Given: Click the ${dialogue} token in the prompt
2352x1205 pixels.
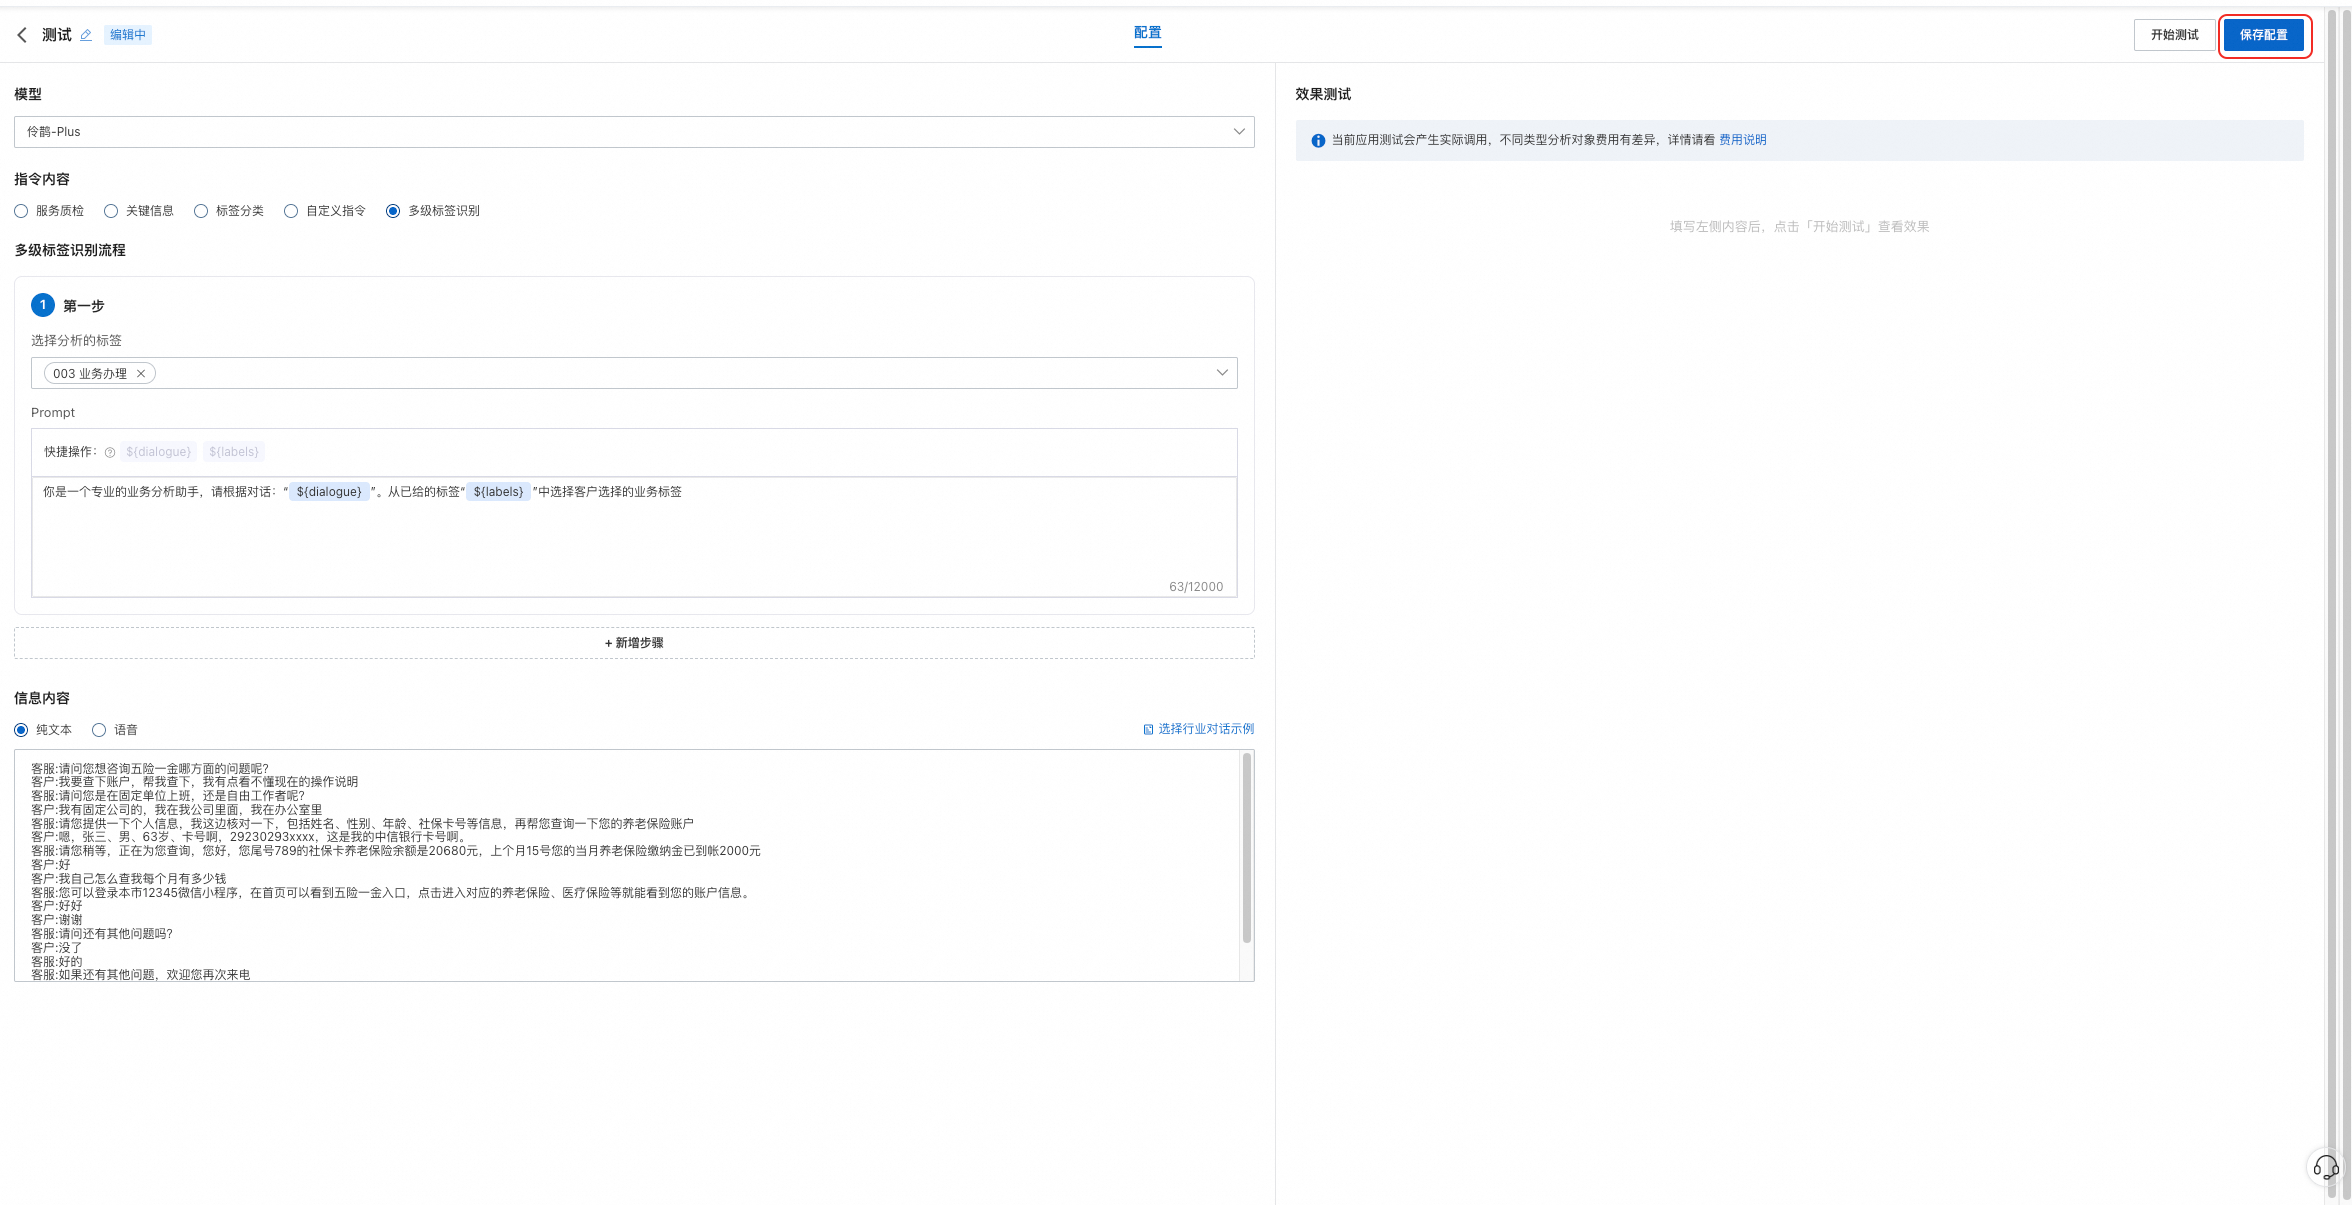Looking at the screenshot, I should point(329,492).
